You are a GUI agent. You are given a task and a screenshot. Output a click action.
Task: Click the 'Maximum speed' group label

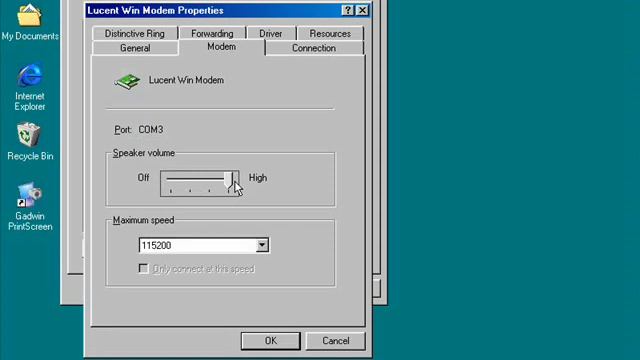[144, 220]
